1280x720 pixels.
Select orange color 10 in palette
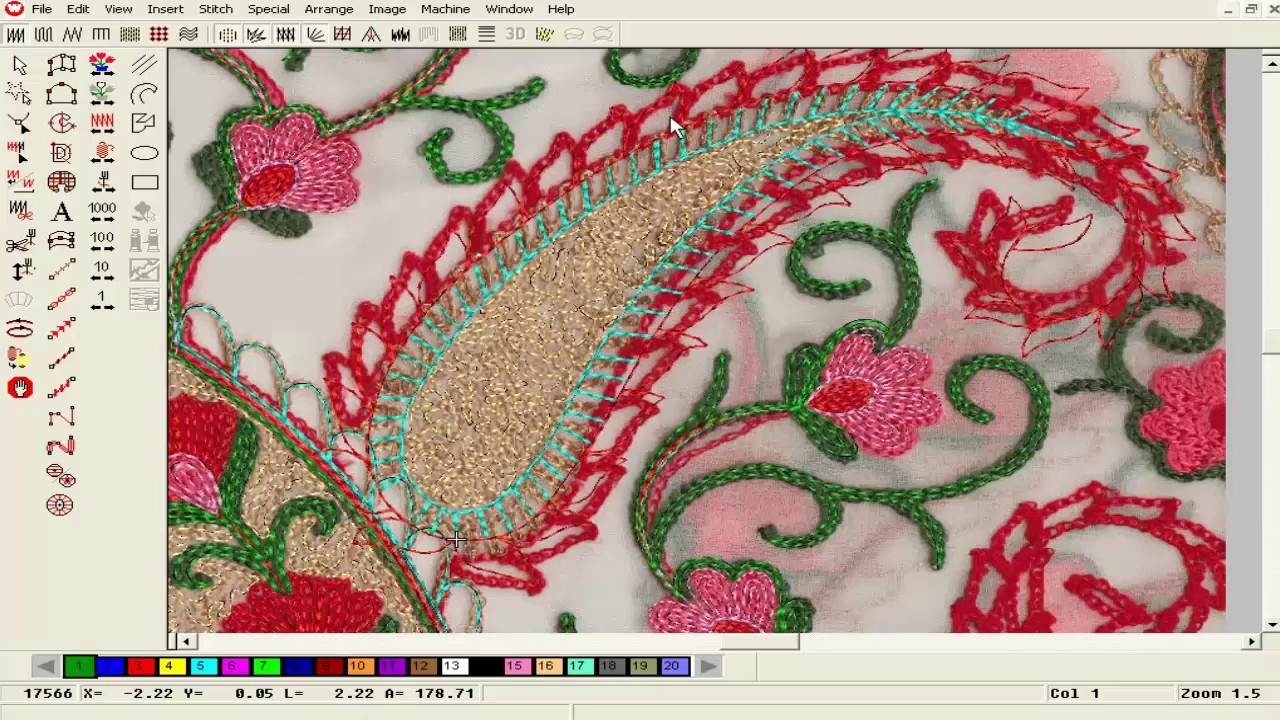(357, 666)
